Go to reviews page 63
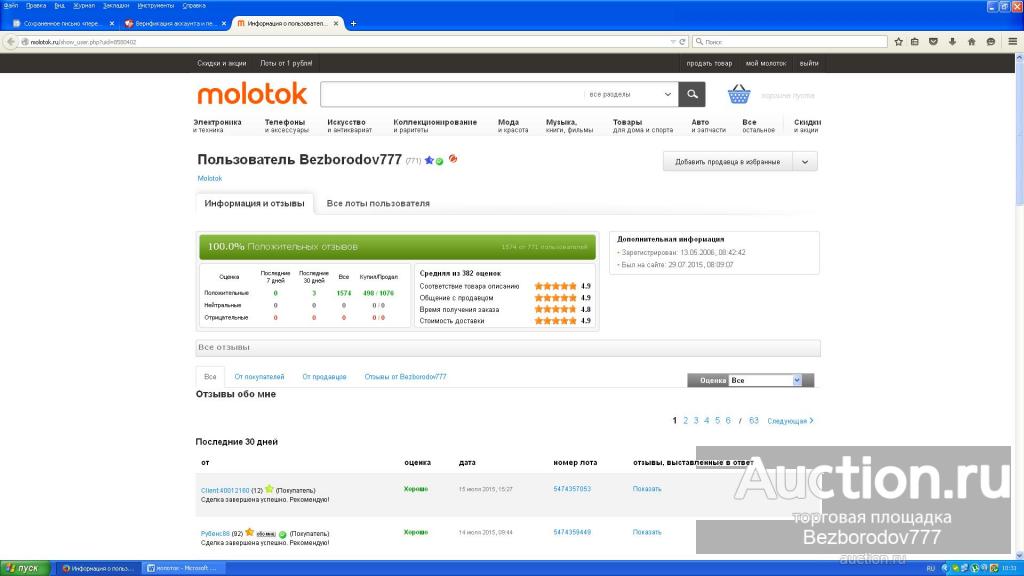Screen dimensions: 1024x576 point(754,421)
